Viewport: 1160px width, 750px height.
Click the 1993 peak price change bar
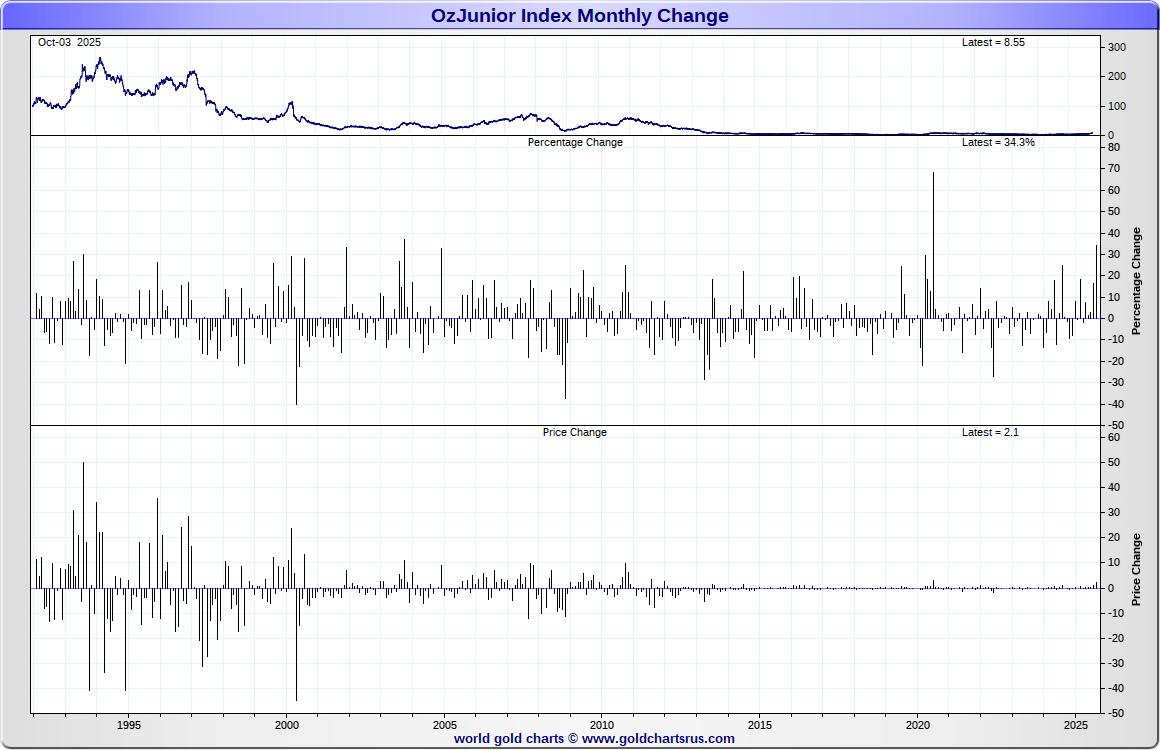pos(83,525)
